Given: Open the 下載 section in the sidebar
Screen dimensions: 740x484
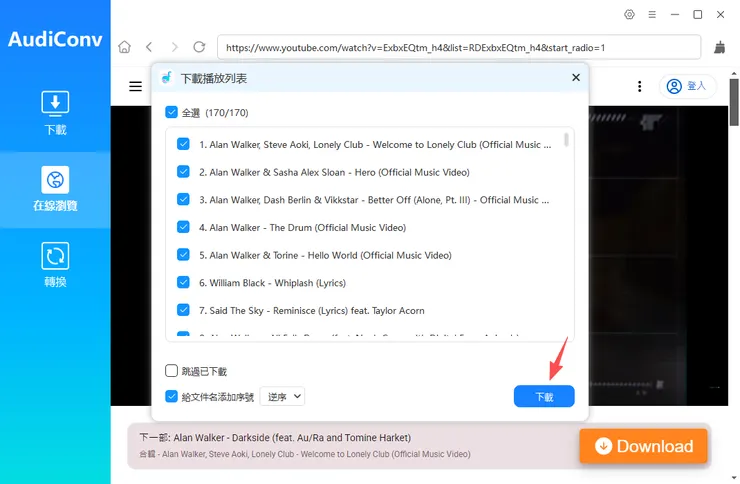Looking at the screenshot, I should [55, 113].
